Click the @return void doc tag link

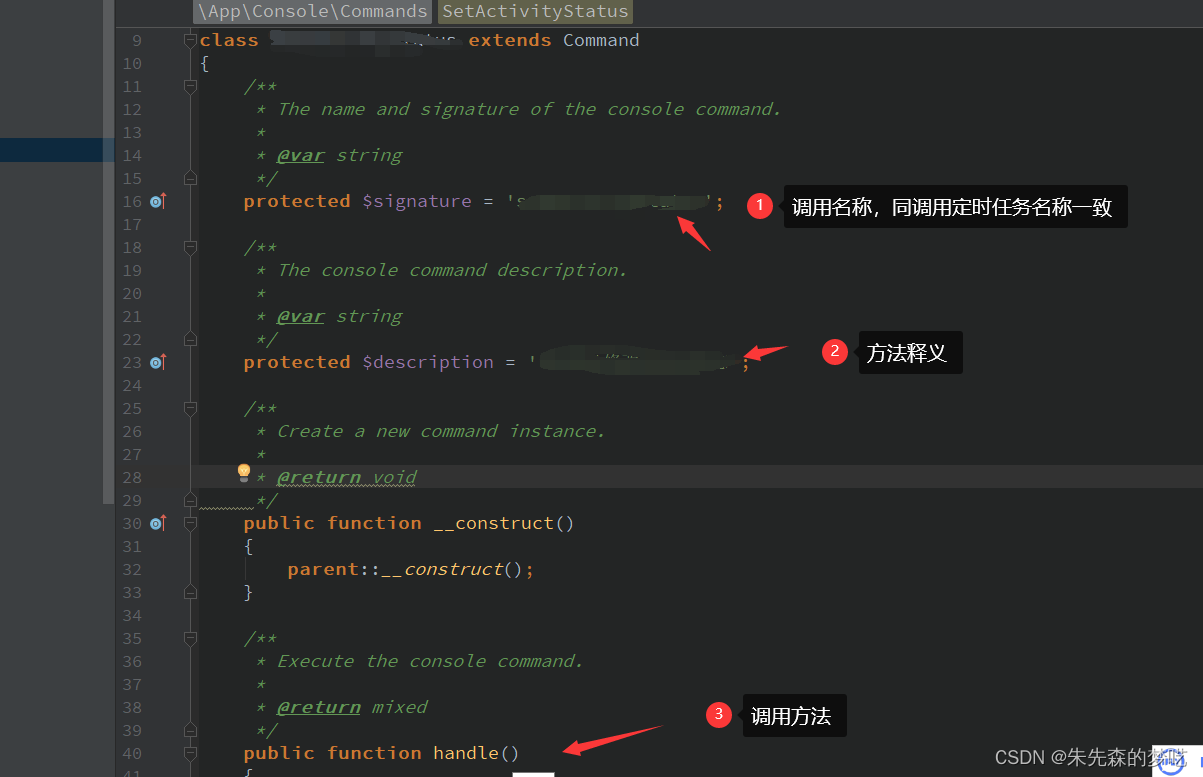point(319,477)
